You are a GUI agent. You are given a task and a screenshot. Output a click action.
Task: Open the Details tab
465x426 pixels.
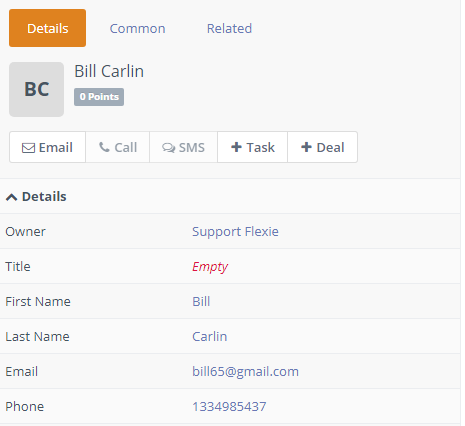pyautogui.click(x=47, y=28)
